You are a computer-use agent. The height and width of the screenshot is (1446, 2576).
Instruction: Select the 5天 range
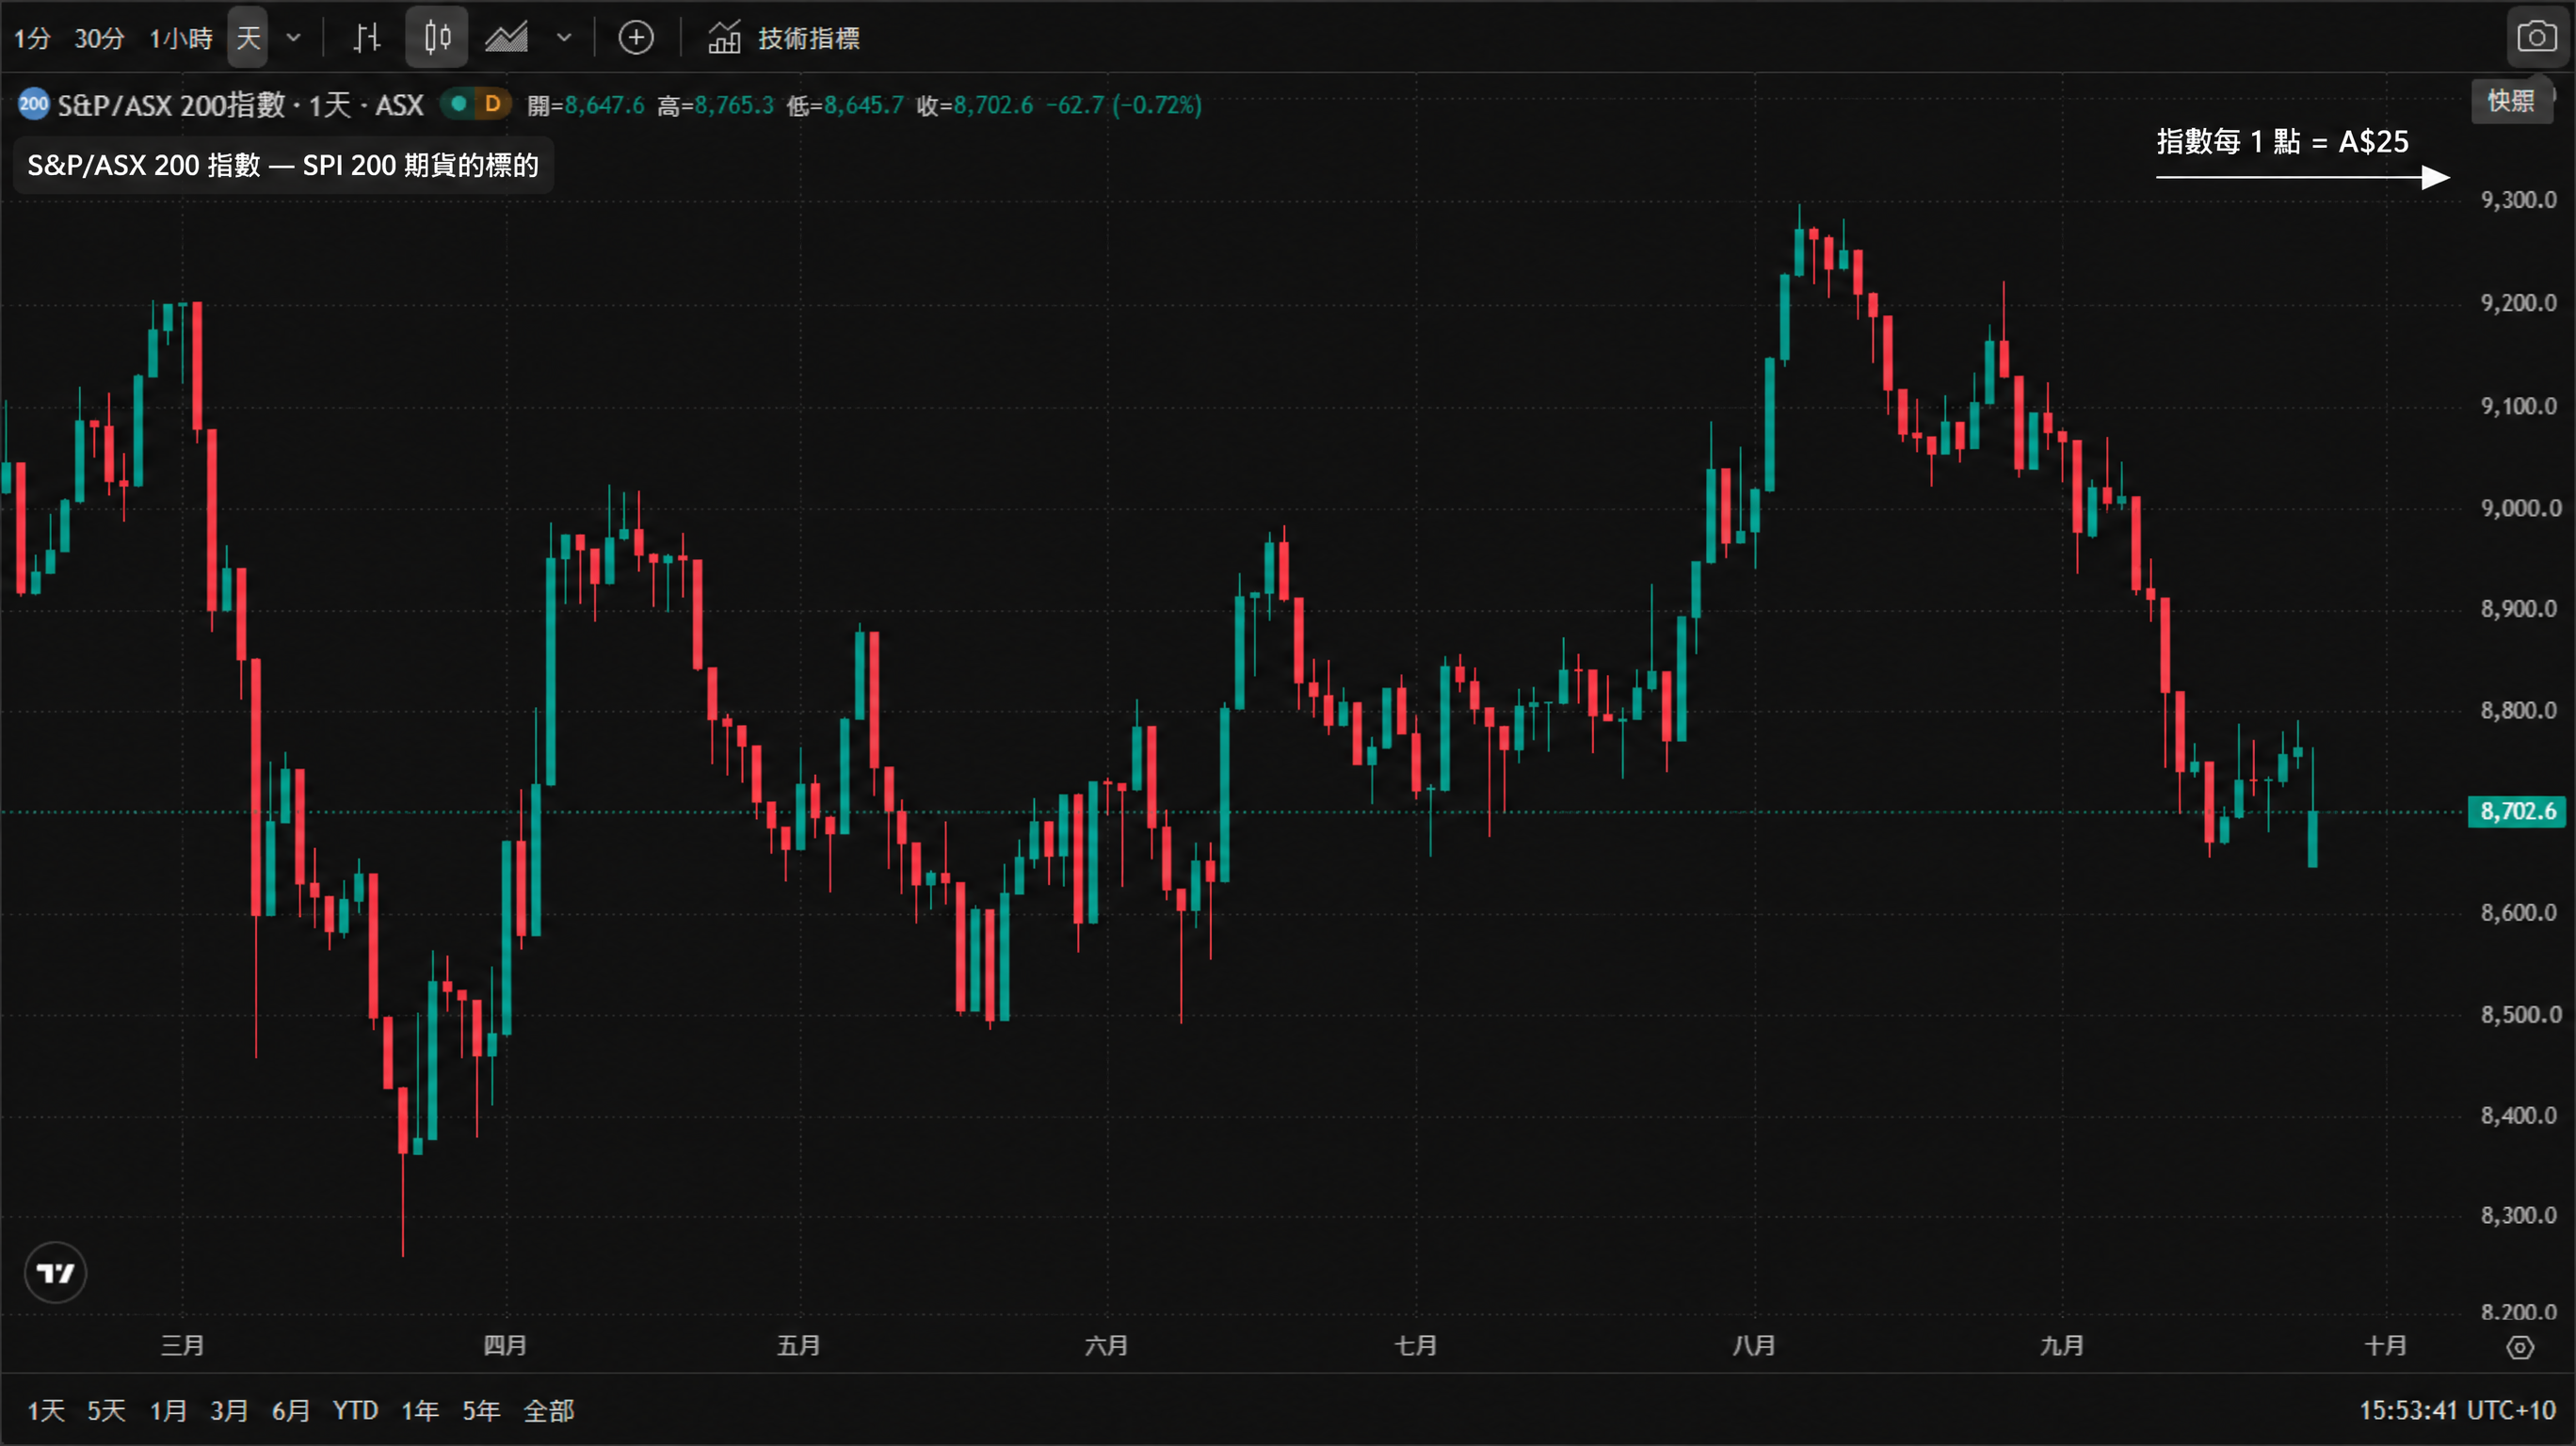pyautogui.click(x=106, y=1411)
